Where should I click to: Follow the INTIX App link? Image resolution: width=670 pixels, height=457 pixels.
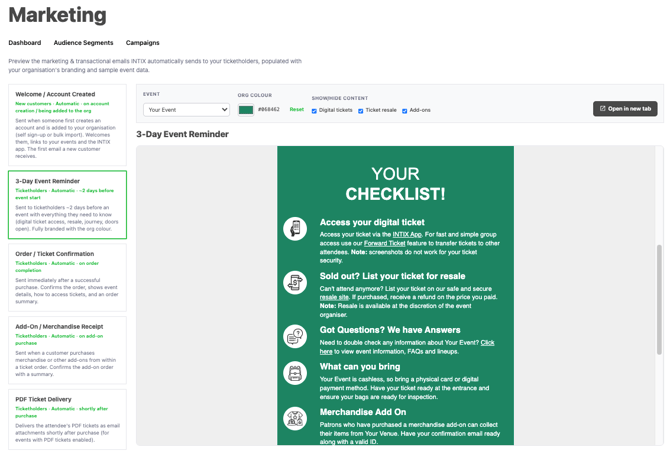click(x=407, y=234)
